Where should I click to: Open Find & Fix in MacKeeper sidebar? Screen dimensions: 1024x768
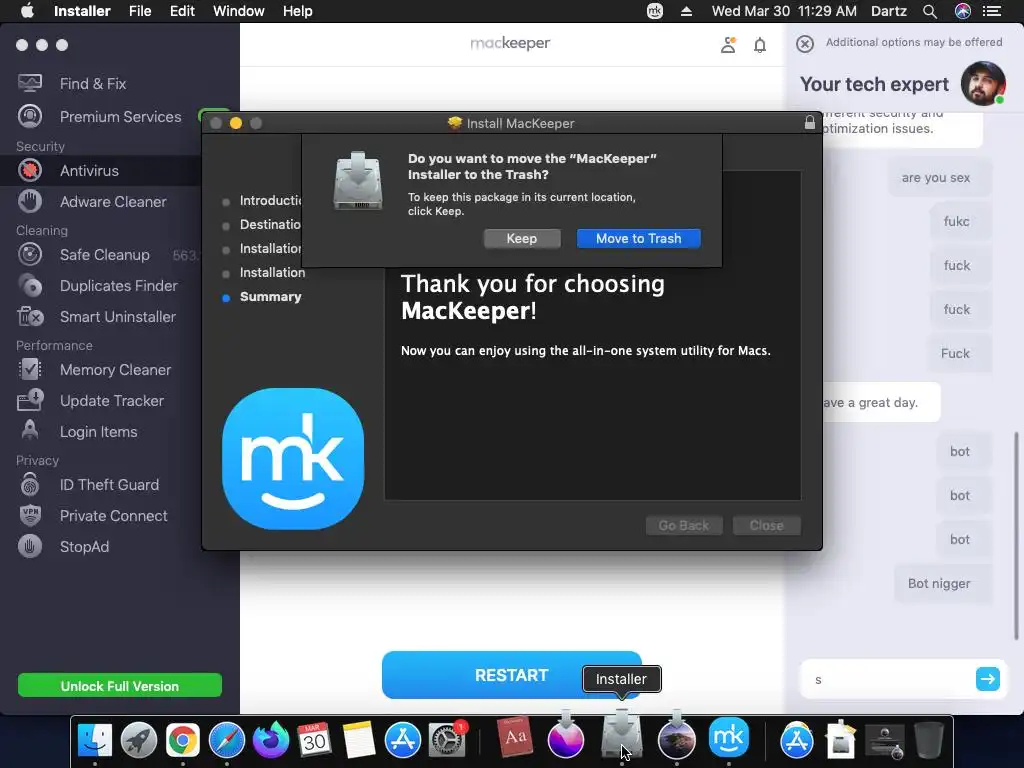pyautogui.click(x=93, y=84)
